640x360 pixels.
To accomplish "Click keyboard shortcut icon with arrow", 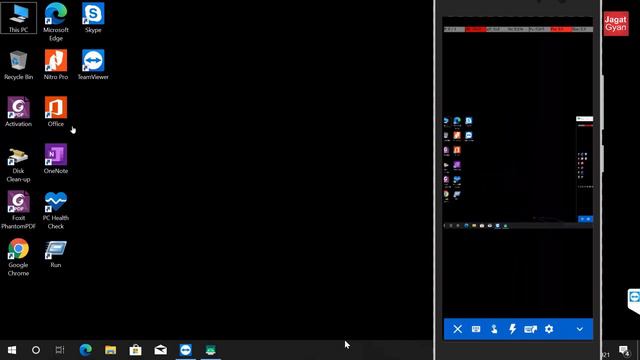I will click(530, 329).
